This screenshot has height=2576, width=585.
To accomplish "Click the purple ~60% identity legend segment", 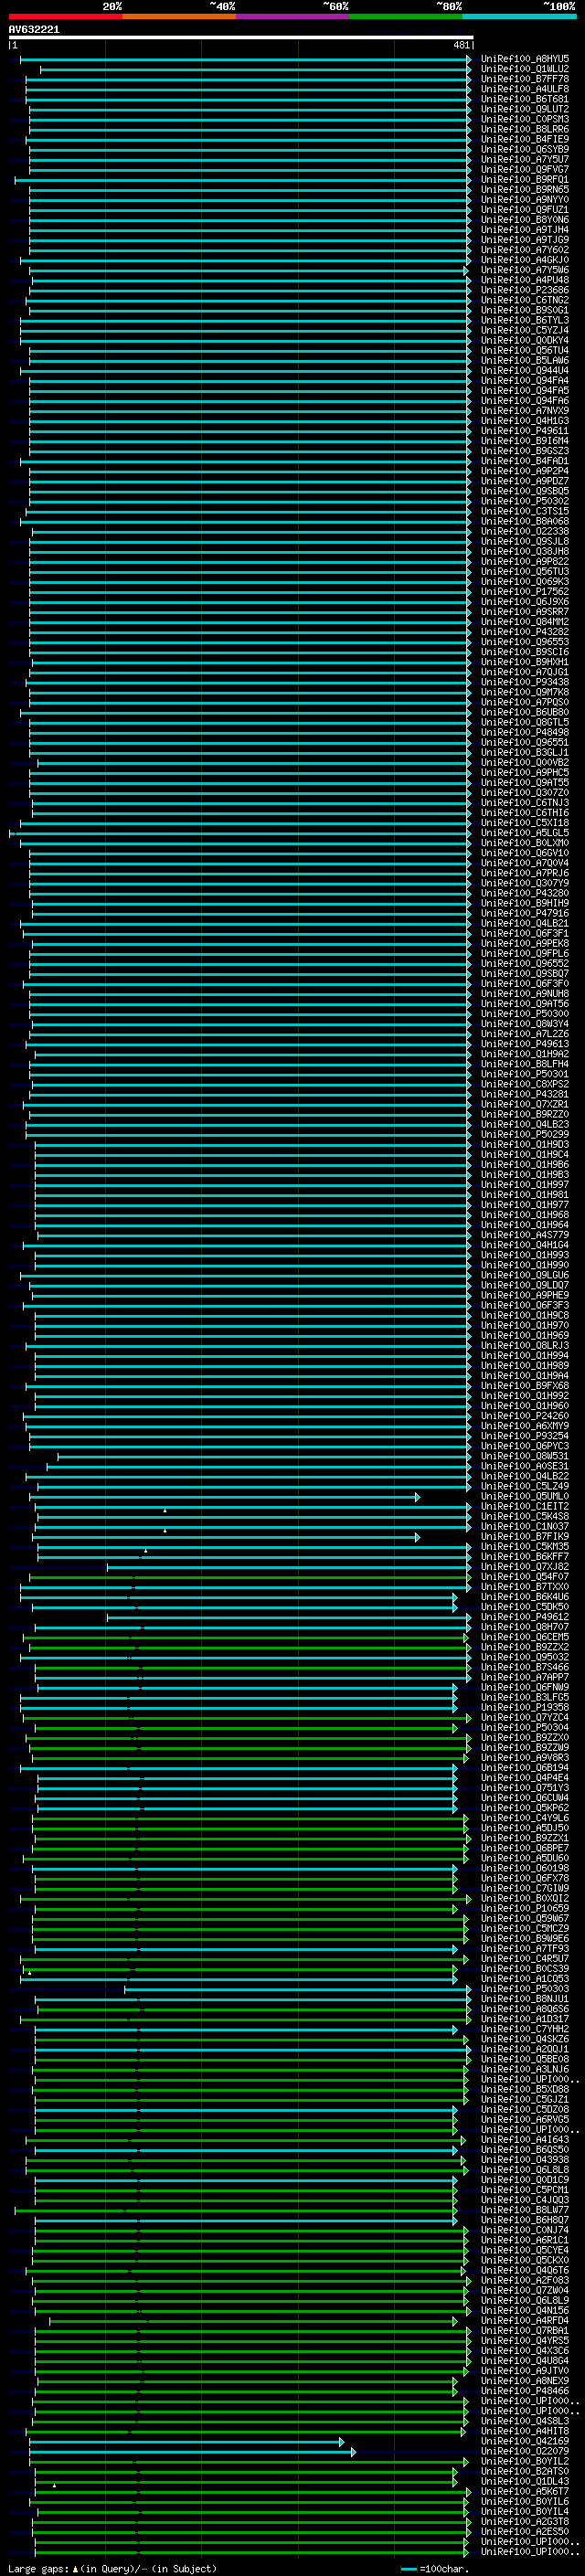I will (292, 16).
